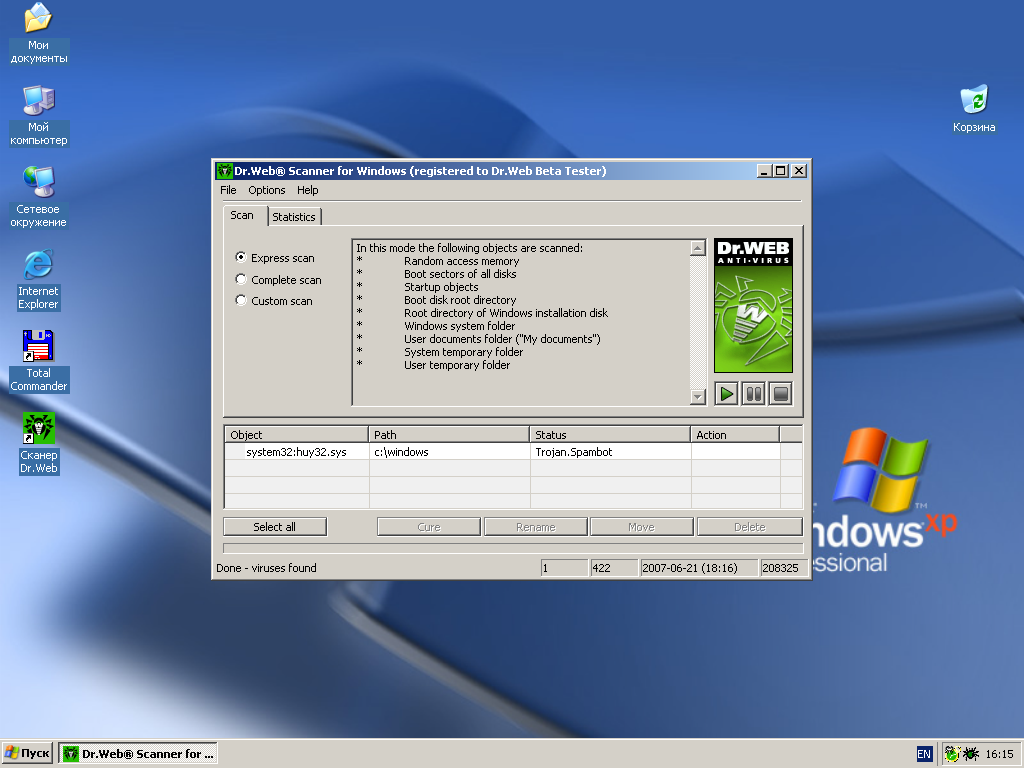Screen dimensions: 1024x768
Task: Click the 208325 status bar field
Action: click(x=784, y=568)
